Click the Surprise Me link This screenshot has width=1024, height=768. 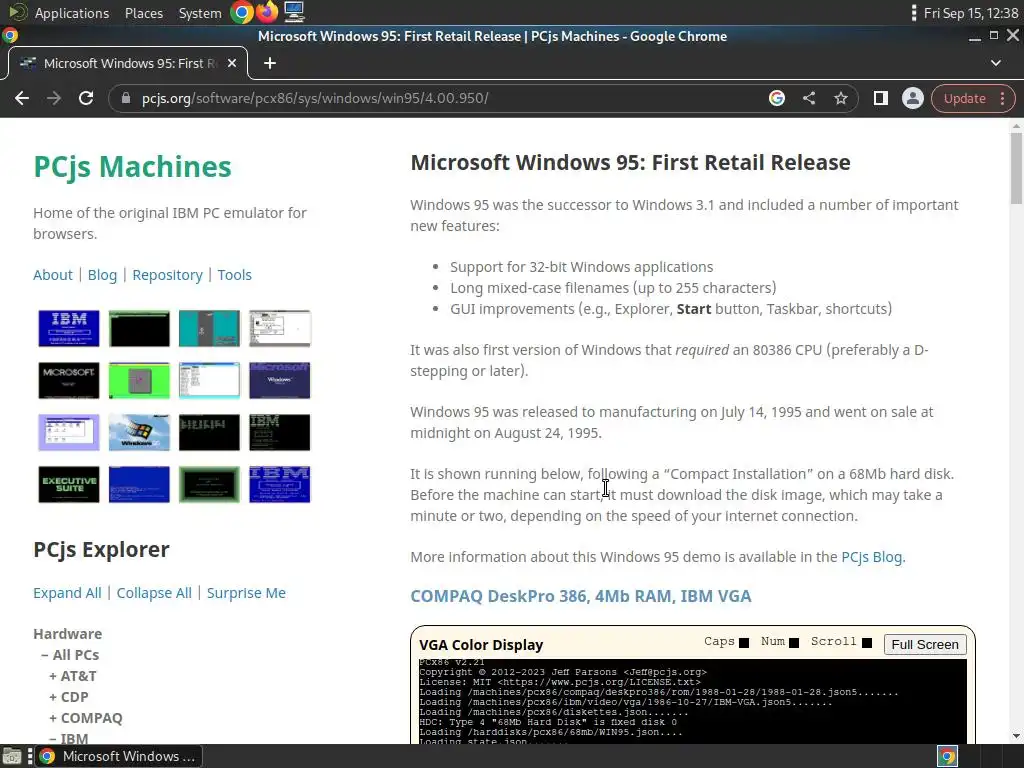[x=246, y=593]
